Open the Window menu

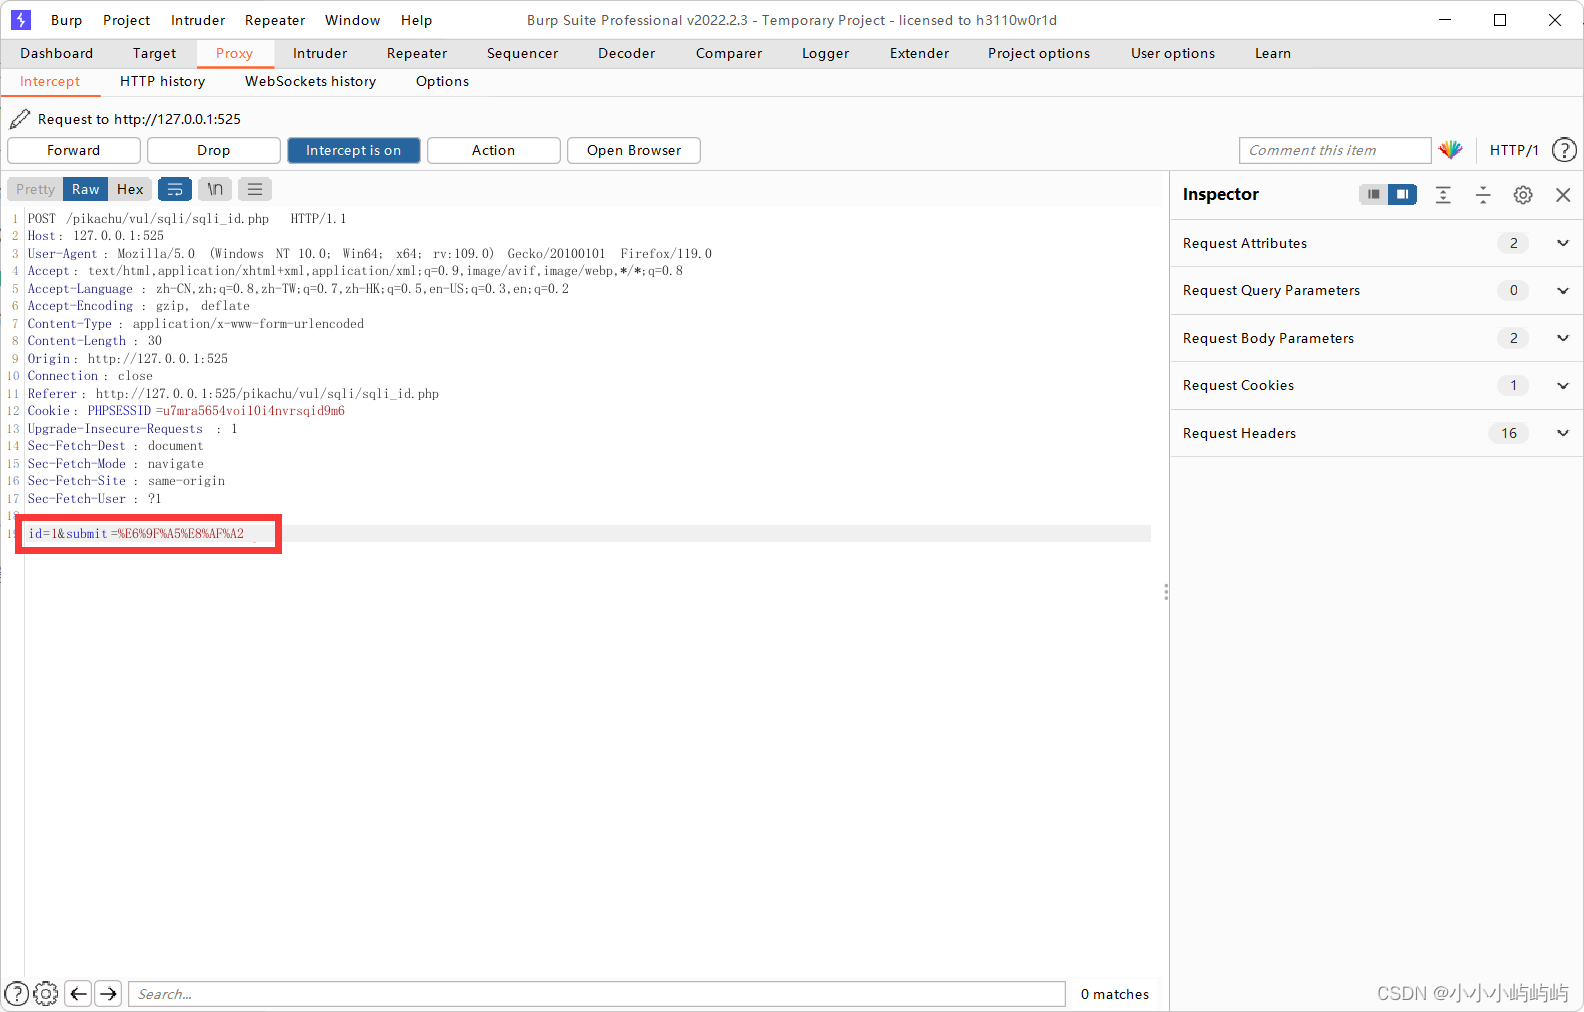[x=353, y=20]
